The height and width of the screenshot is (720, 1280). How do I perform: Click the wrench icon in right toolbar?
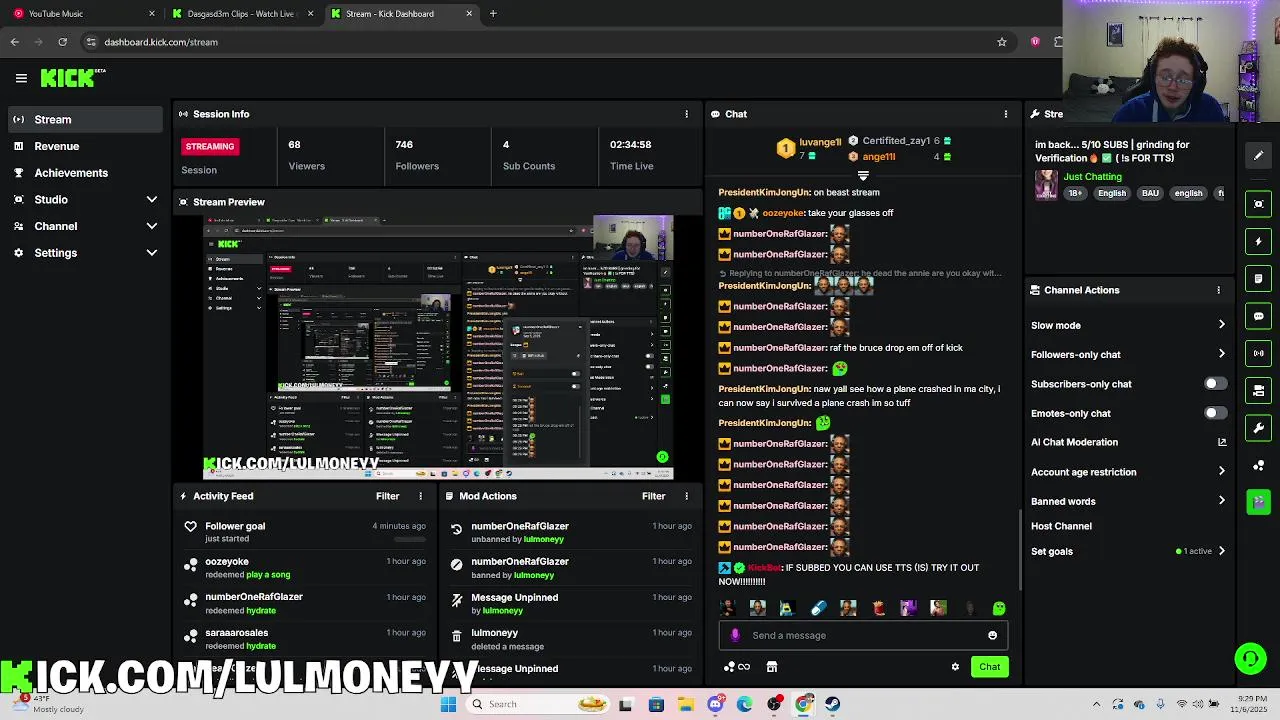click(1258, 428)
